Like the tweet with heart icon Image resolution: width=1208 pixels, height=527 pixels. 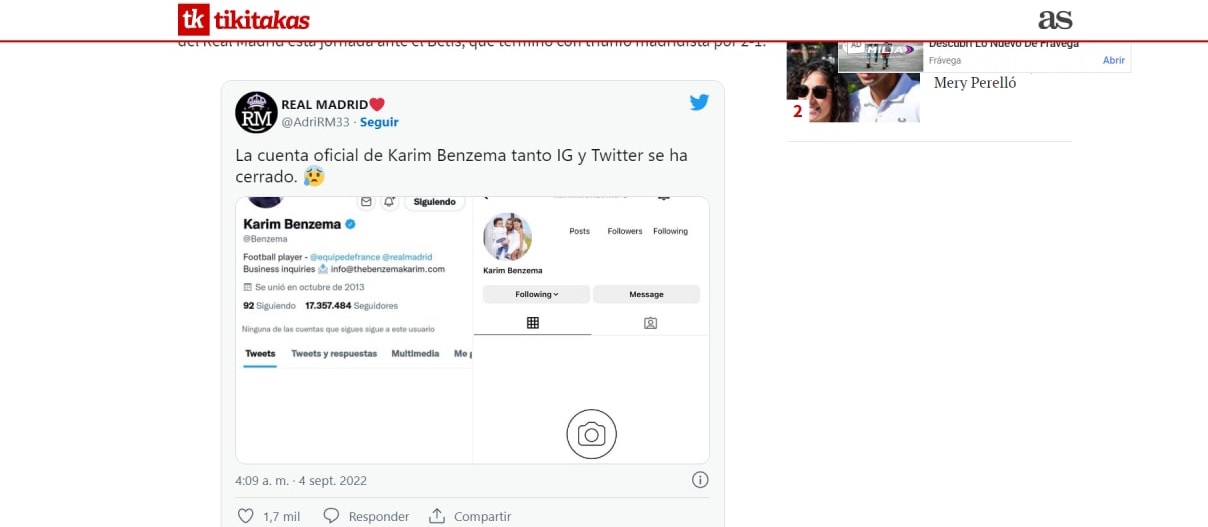(245, 516)
